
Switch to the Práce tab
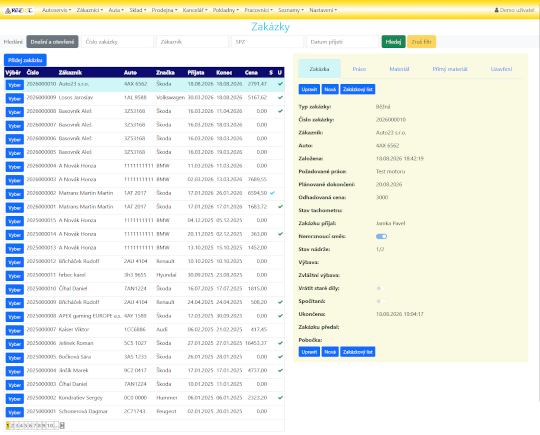pos(359,69)
